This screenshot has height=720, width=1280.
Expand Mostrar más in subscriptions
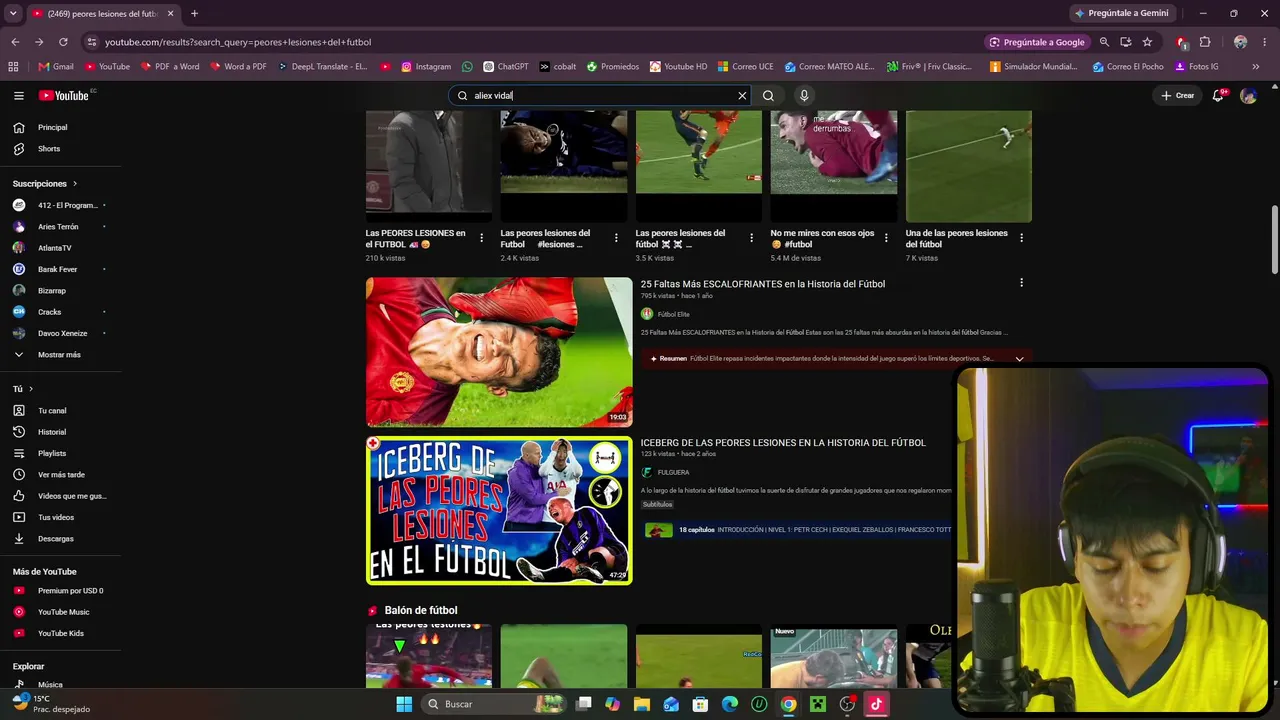click(x=60, y=355)
